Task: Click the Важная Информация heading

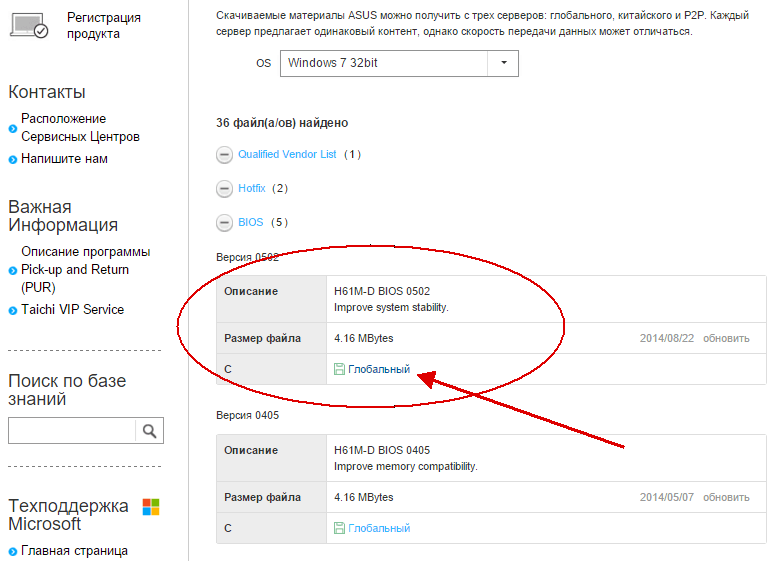Action: pos(63,216)
